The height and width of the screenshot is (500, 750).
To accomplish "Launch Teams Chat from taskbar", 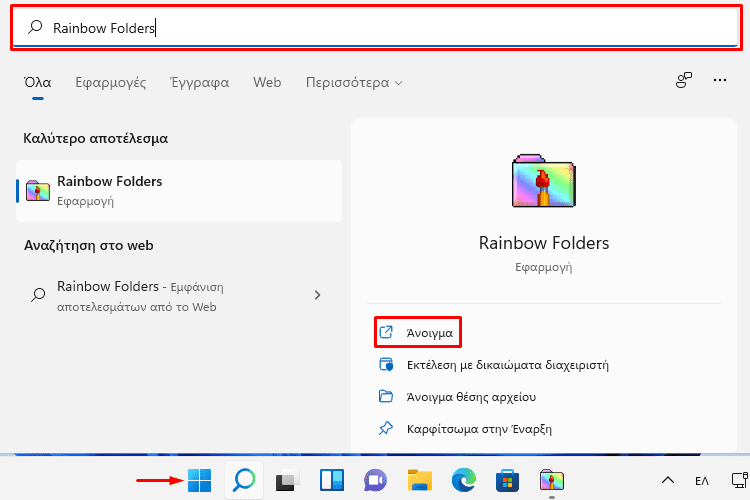I will pyautogui.click(x=375, y=480).
